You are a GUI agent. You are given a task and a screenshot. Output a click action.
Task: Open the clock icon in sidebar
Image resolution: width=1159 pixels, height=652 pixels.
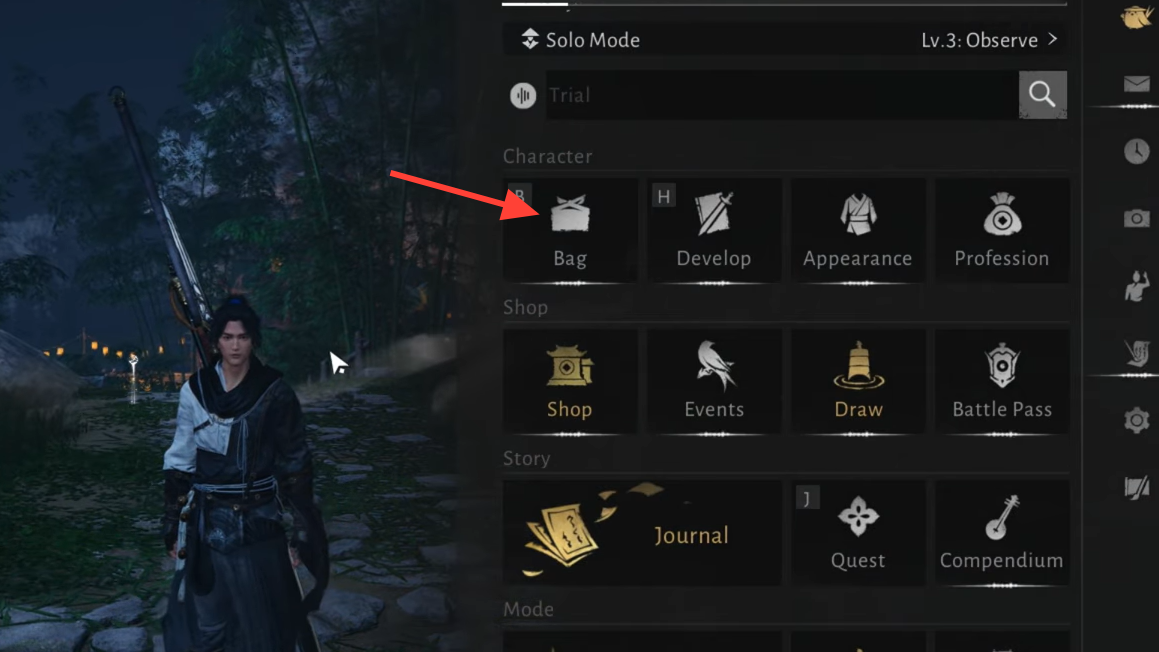pyautogui.click(x=1136, y=152)
